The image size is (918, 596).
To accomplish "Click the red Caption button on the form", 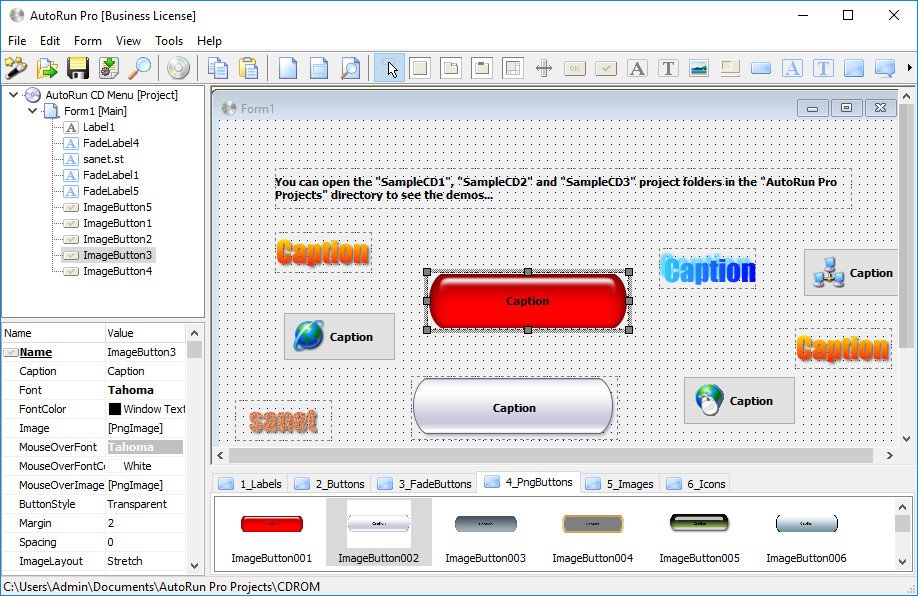I will 527,301.
